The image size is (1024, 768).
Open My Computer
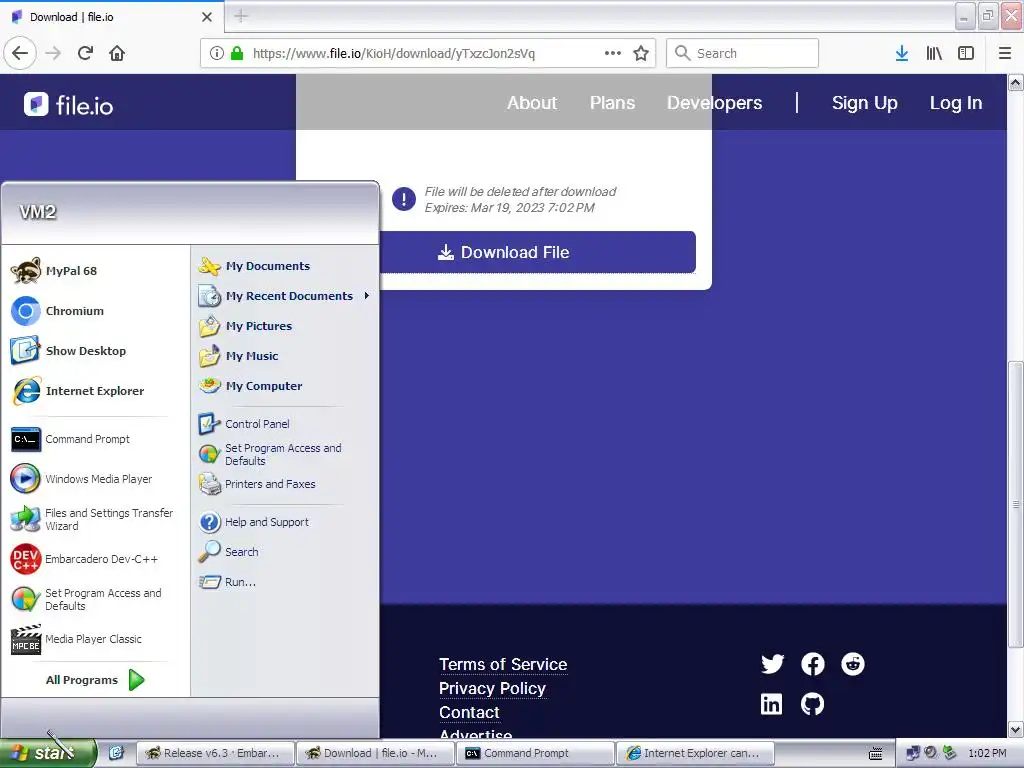point(250,386)
